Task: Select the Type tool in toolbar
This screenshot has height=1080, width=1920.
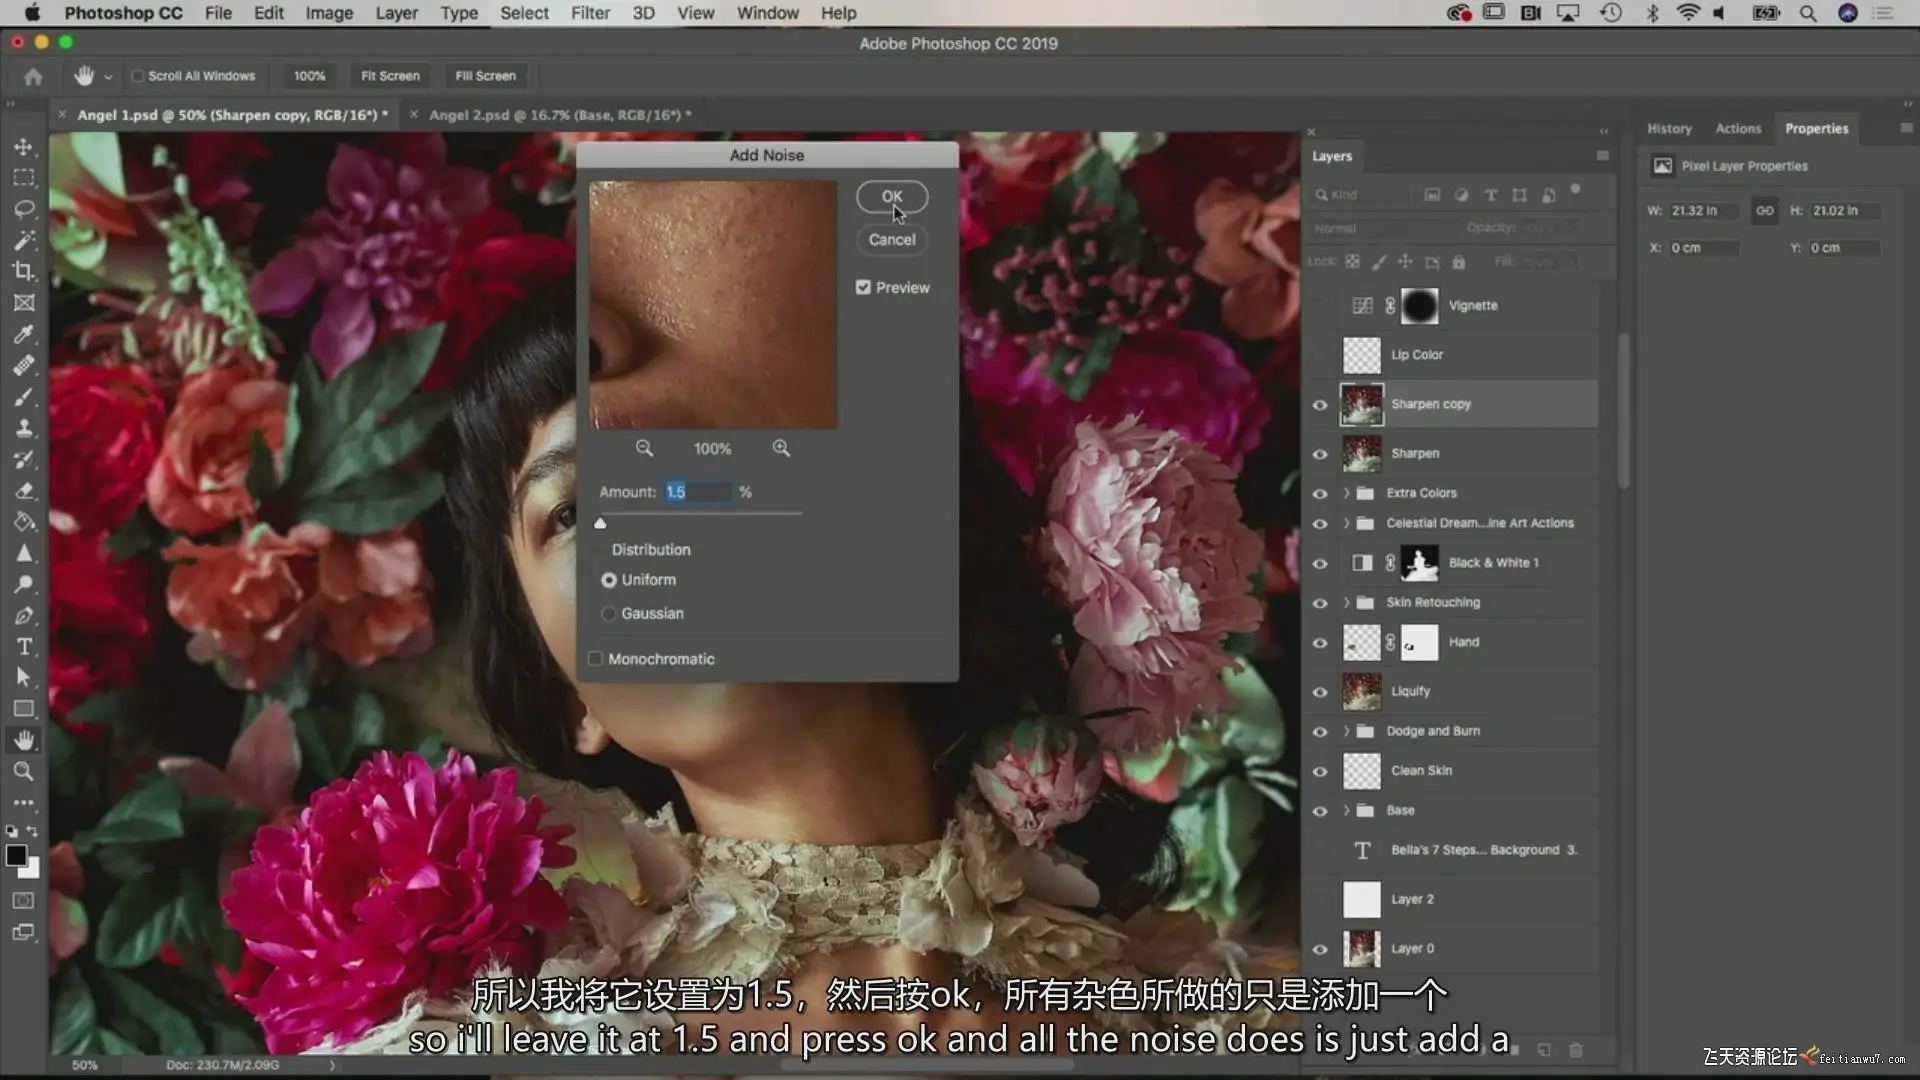Action: click(x=23, y=647)
